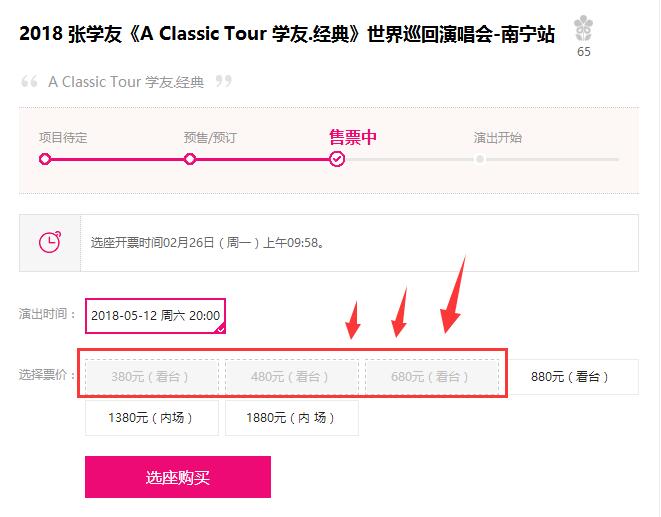Viewport: 661px width, 517px height.
Task: Click the checkmark circle under 售票中
Action: coord(337,159)
